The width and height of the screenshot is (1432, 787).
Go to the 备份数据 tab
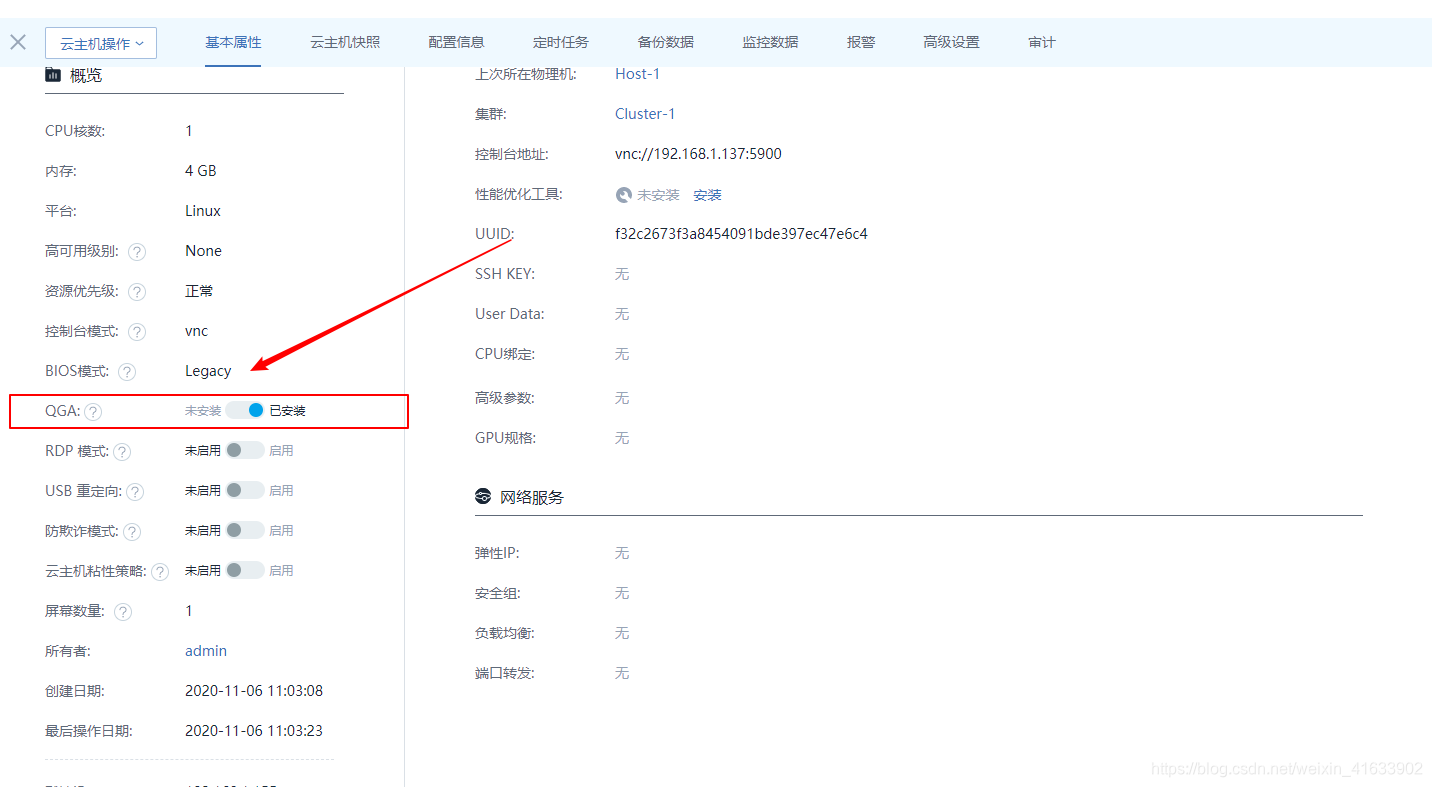666,42
